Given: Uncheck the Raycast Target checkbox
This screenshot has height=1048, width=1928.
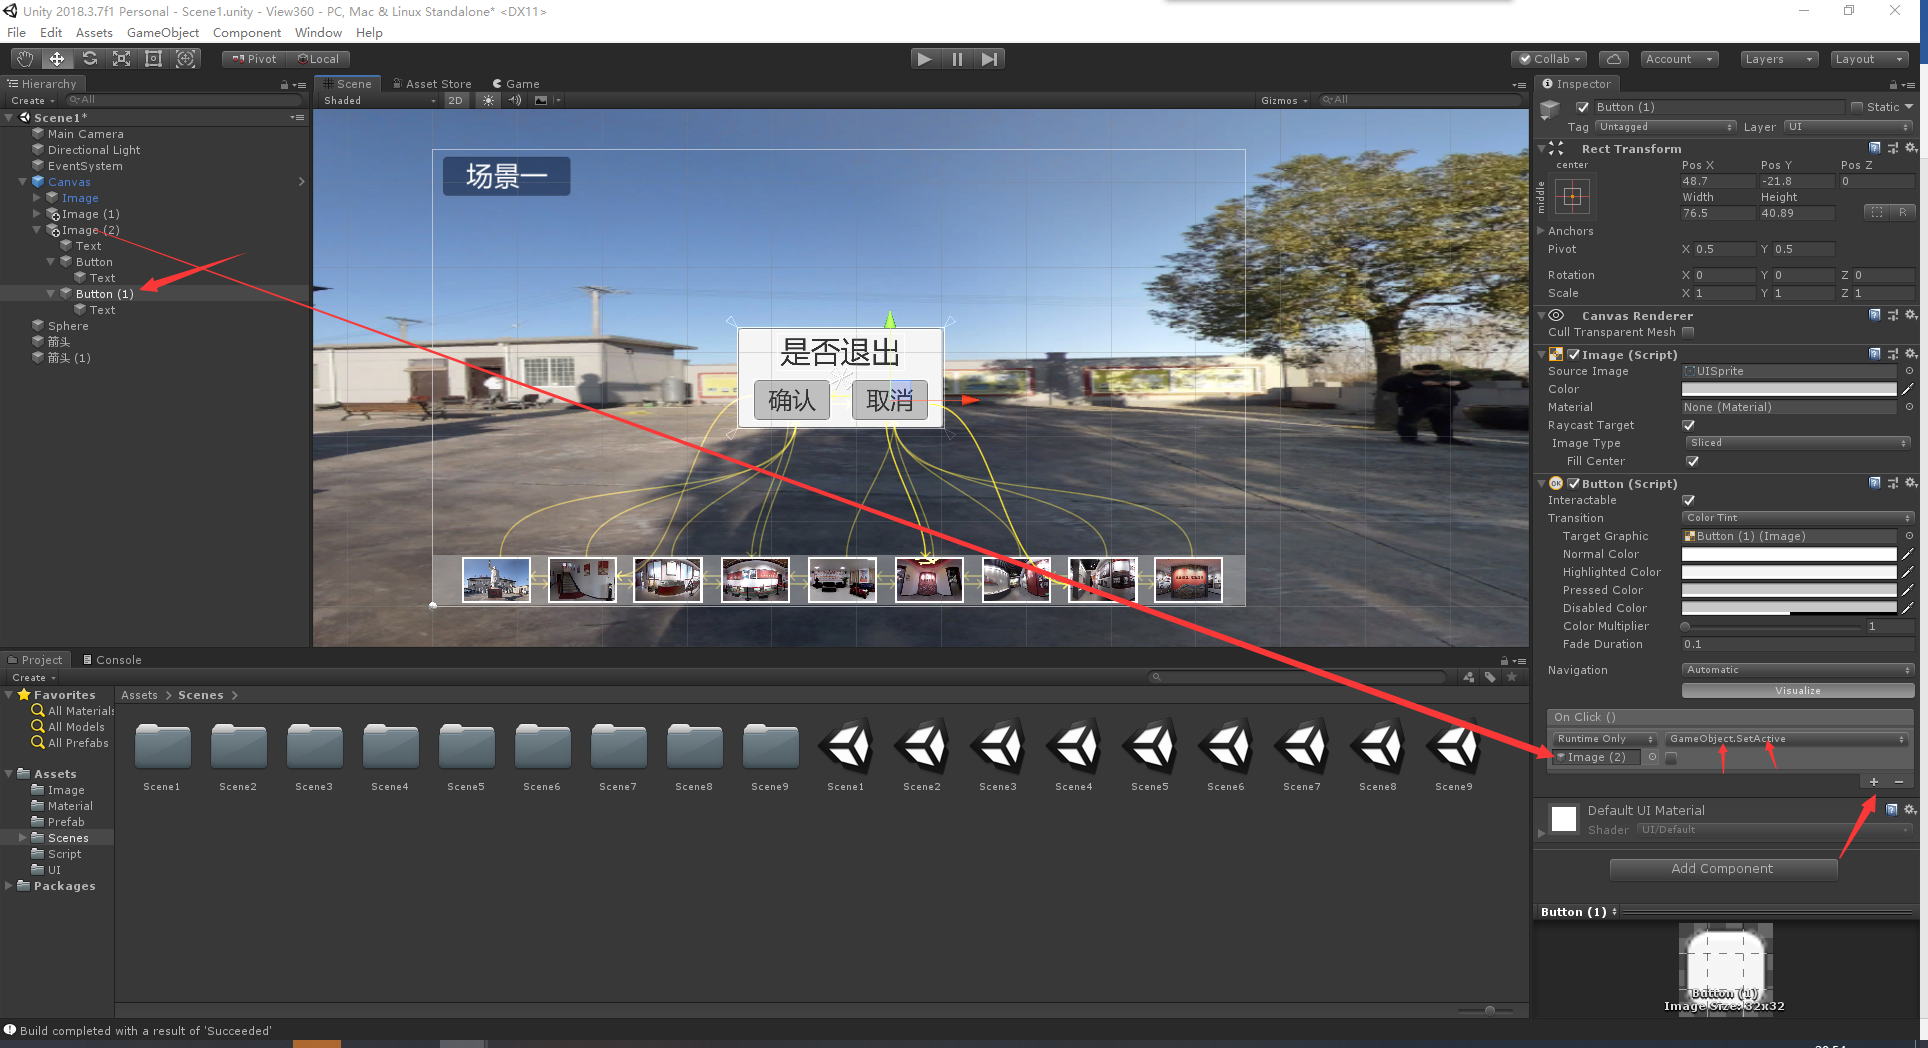Looking at the screenshot, I should [1689, 425].
